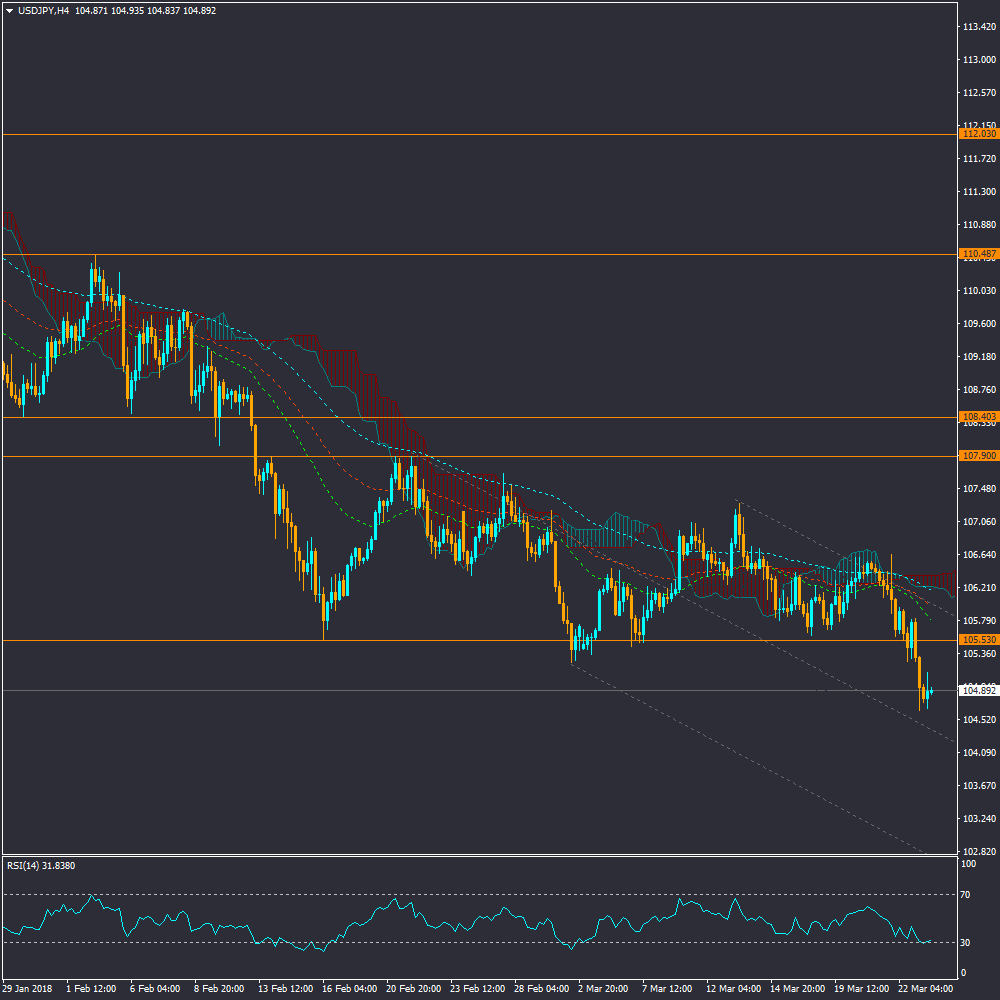Click the 112.030 orange price label
1000x1000 pixels.
coord(978,134)
